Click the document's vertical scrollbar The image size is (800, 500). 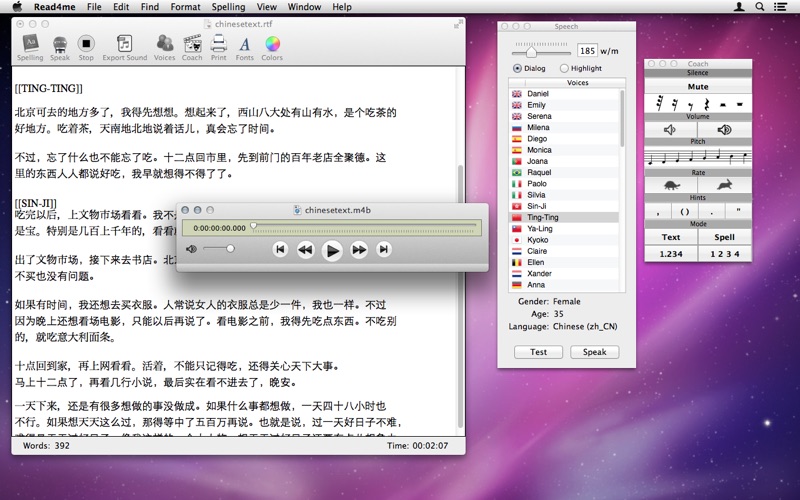click(x=461, y=296)
